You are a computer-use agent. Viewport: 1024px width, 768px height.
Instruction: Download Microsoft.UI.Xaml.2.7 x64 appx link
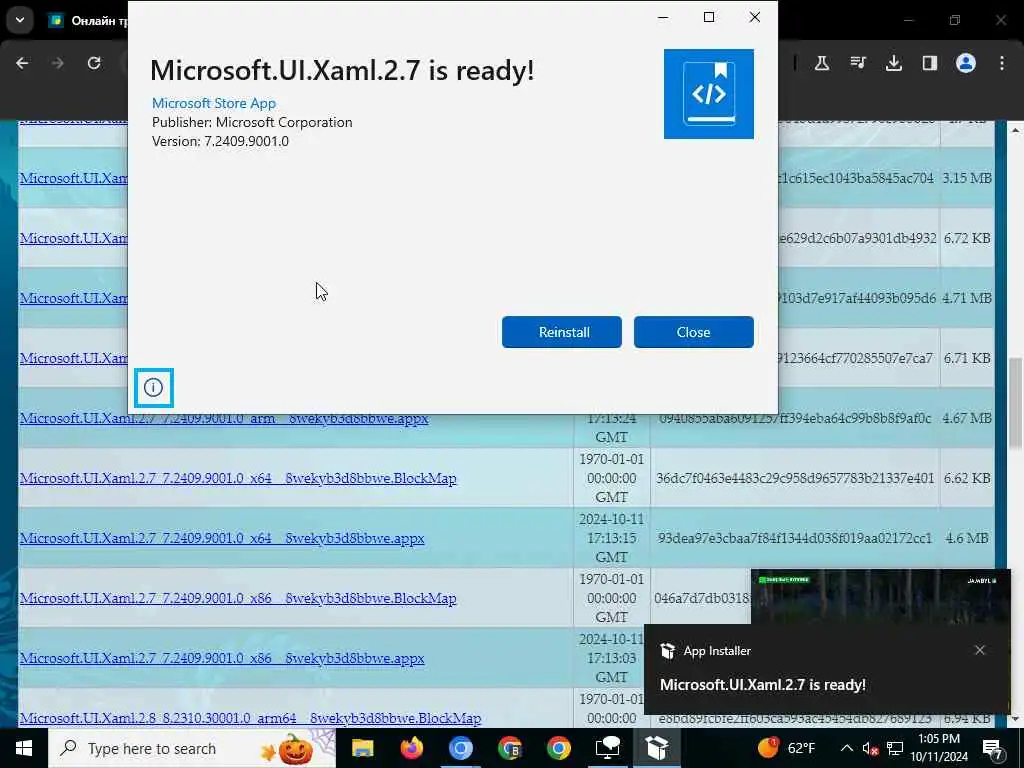point(222,538)
